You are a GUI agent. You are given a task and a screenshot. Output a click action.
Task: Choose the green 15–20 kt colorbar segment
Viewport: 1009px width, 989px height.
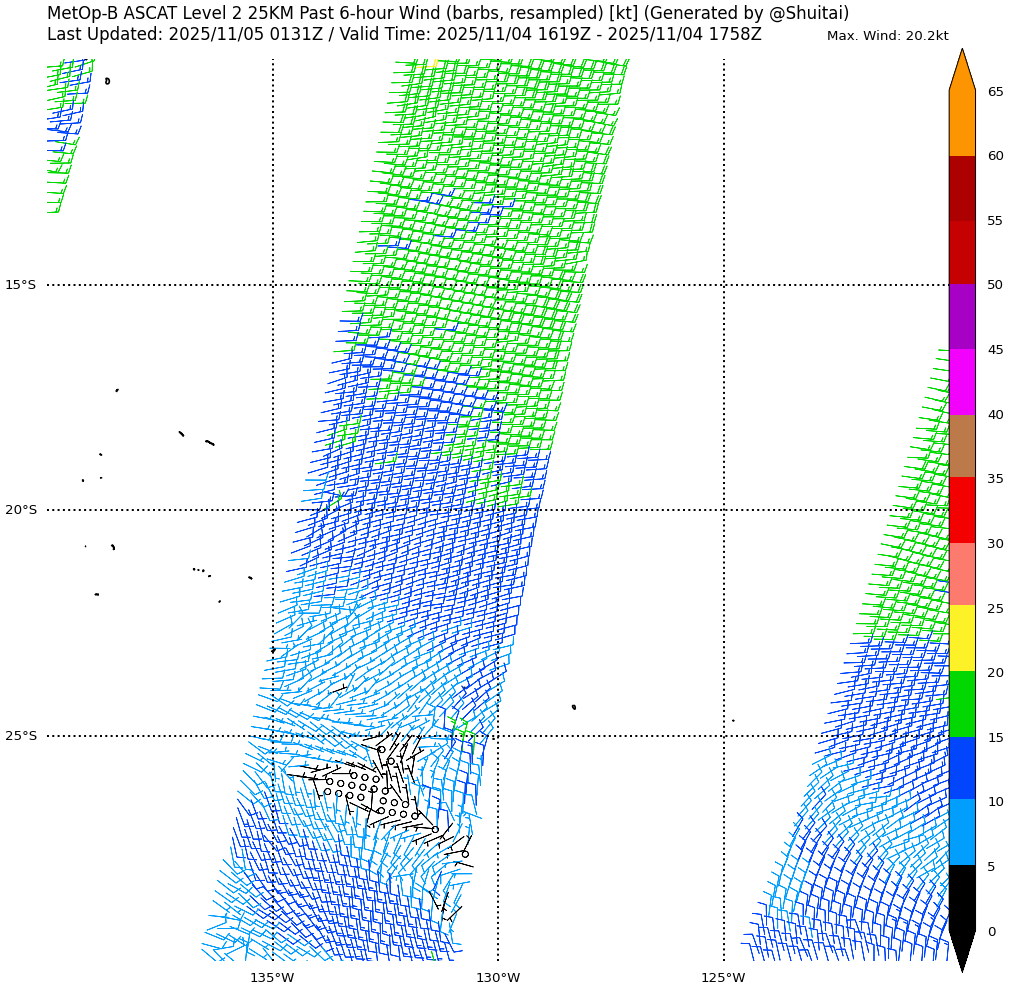tap(961, 704)
